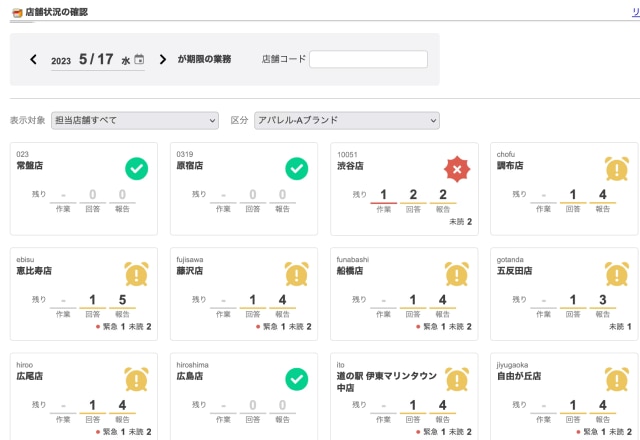Click green checkmark on 原宿店 card

[x=297, y=169]
